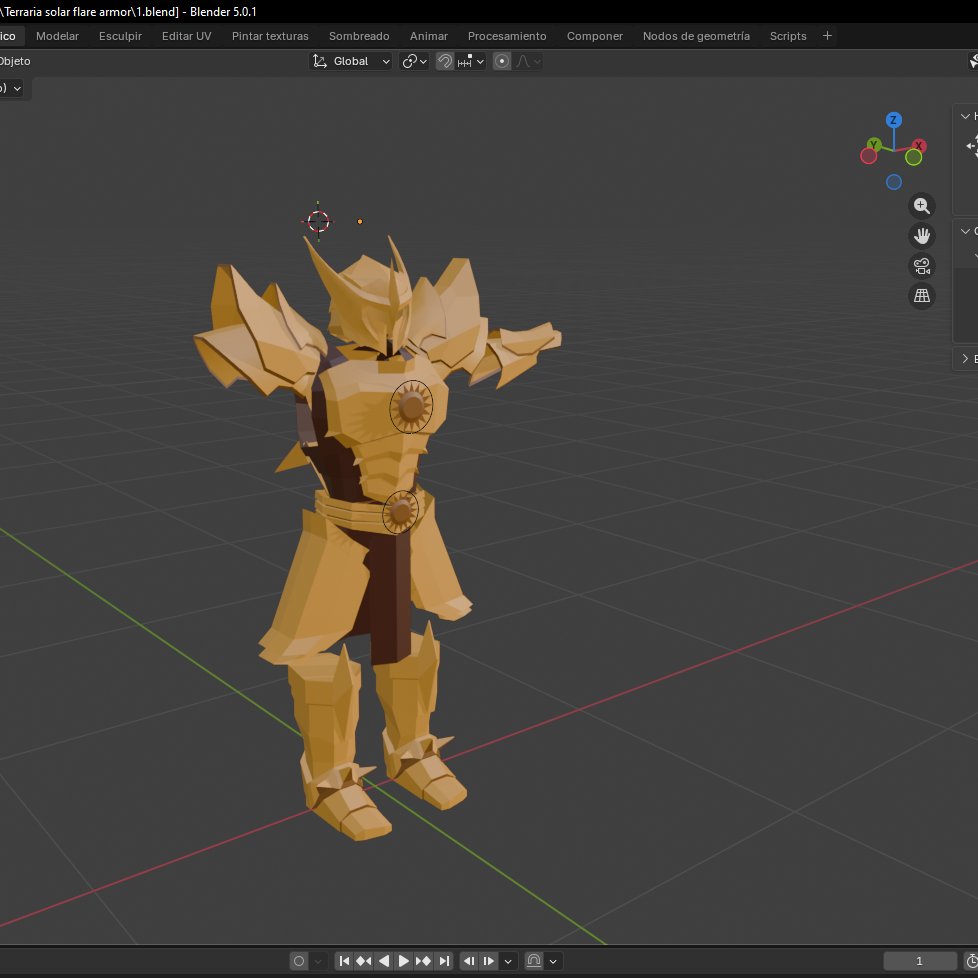
Task: Step forward one frame
Action: tap(489, 961)
